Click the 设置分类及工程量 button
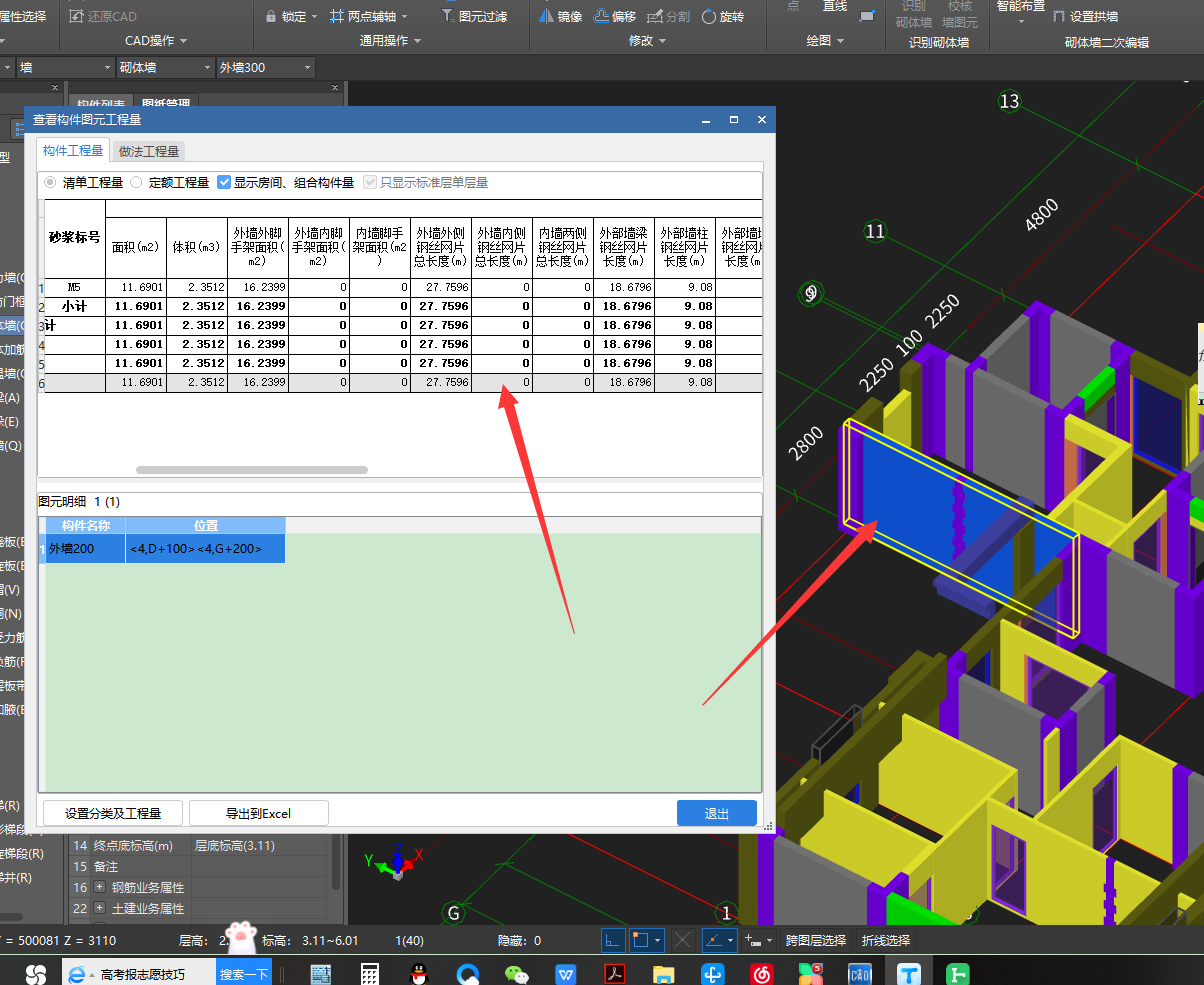Viewport: 1204px width, 985px height. pos(113,813)
